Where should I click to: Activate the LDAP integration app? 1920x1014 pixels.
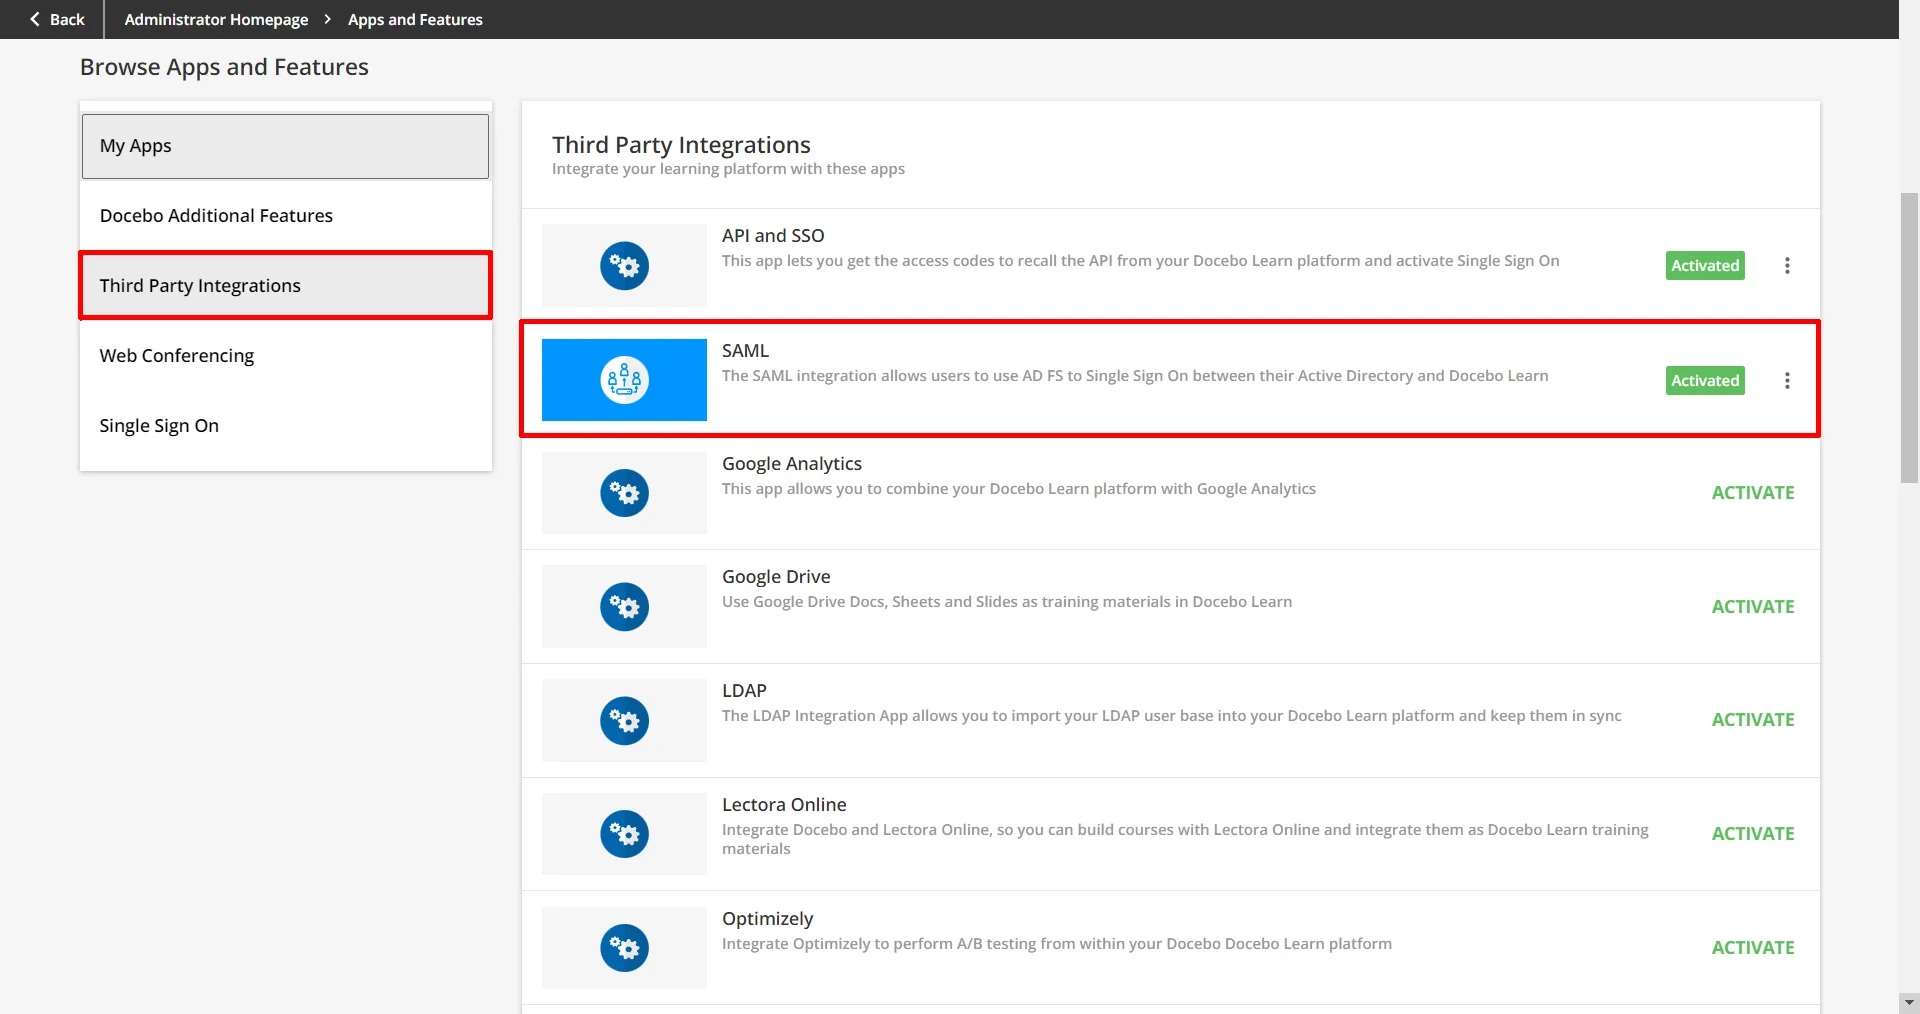[1752, 719]
